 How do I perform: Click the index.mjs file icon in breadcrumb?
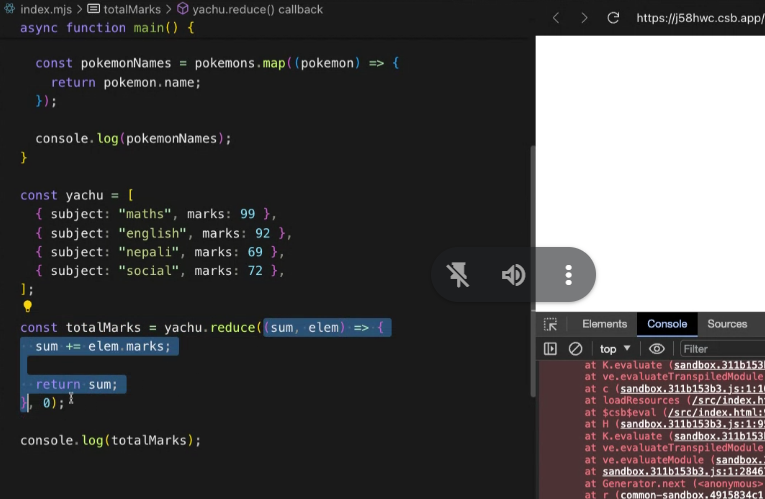pyautogui.click(x=9, y=9)
